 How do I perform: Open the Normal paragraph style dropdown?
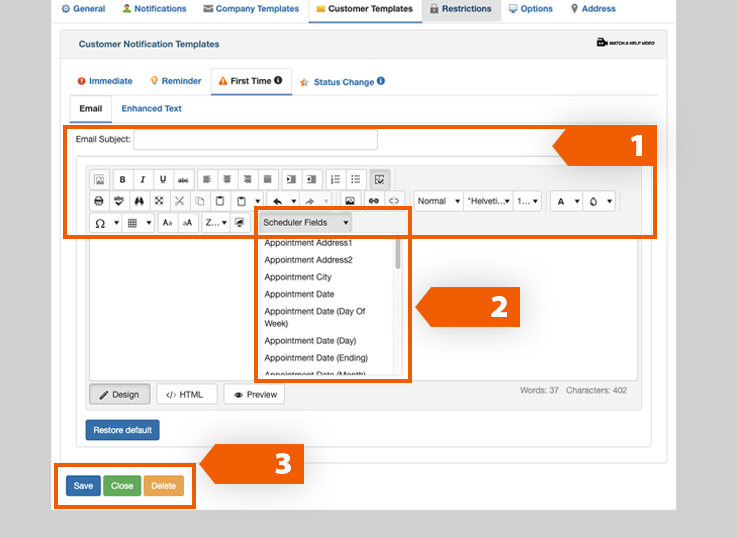pos(438,201)
